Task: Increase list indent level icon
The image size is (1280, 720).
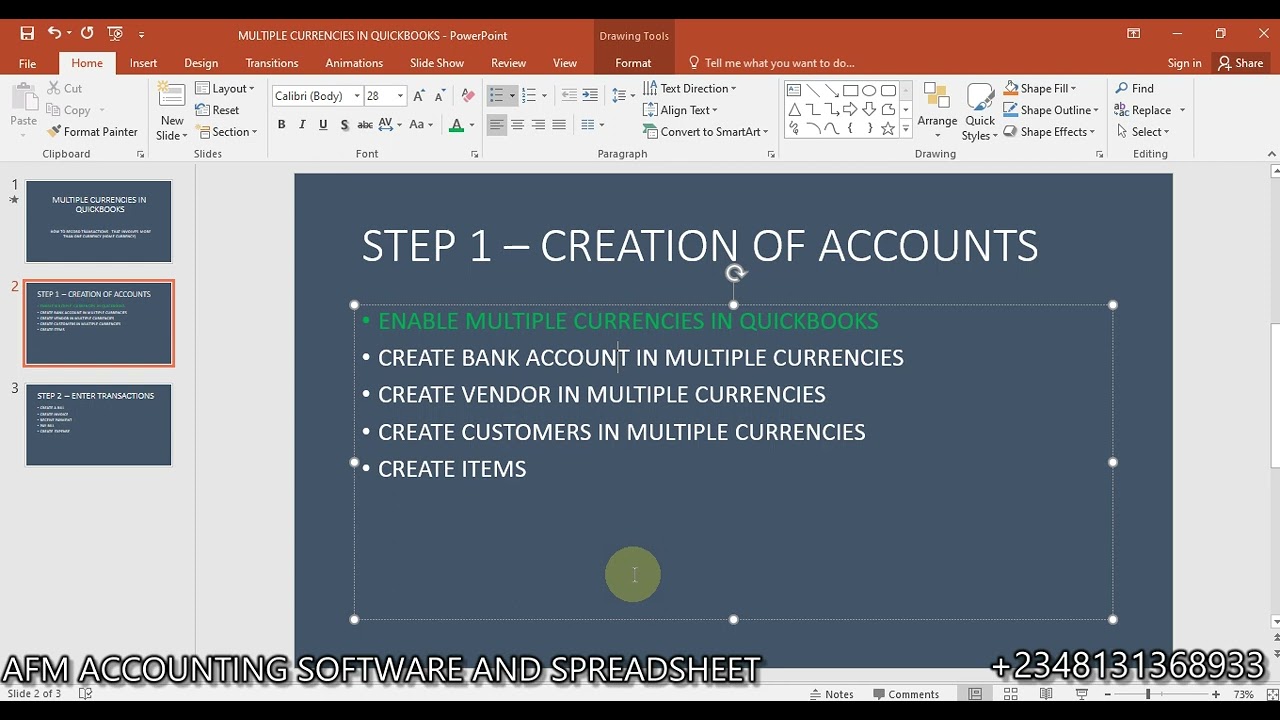Action: click(x=590, y=96)
